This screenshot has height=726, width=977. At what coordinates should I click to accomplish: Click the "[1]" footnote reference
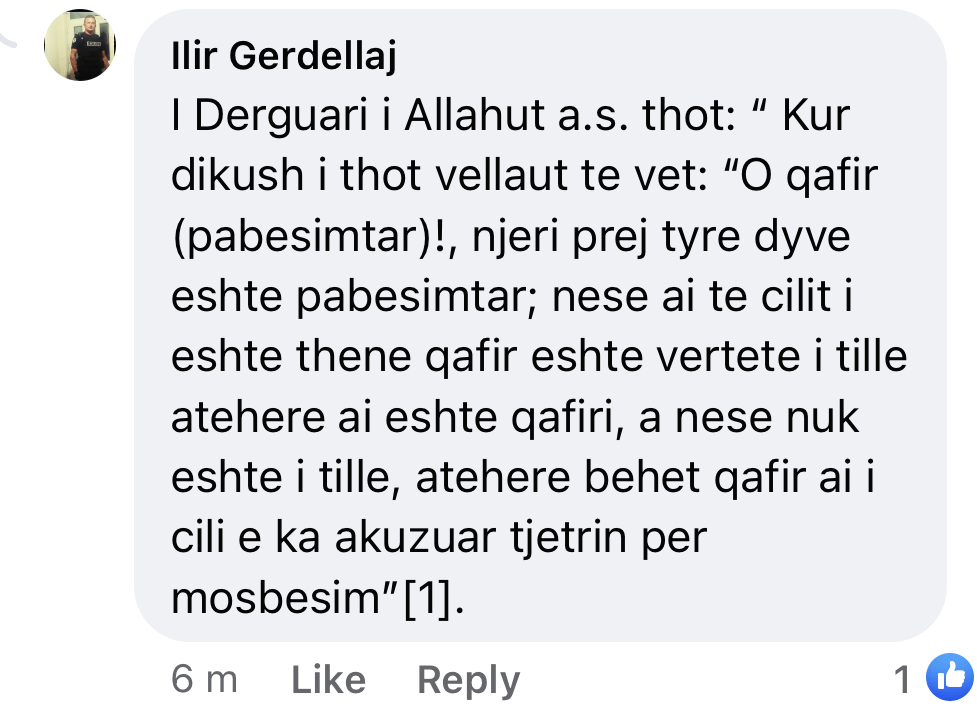[x=432, y=598]
